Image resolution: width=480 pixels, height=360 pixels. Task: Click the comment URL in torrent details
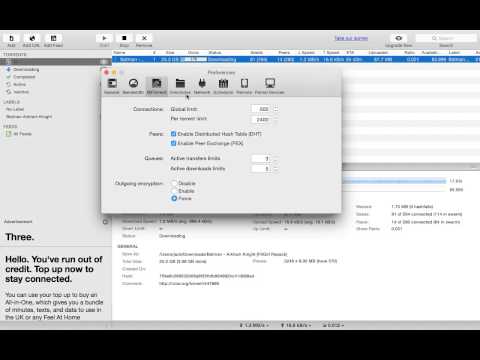coord(189,284)
